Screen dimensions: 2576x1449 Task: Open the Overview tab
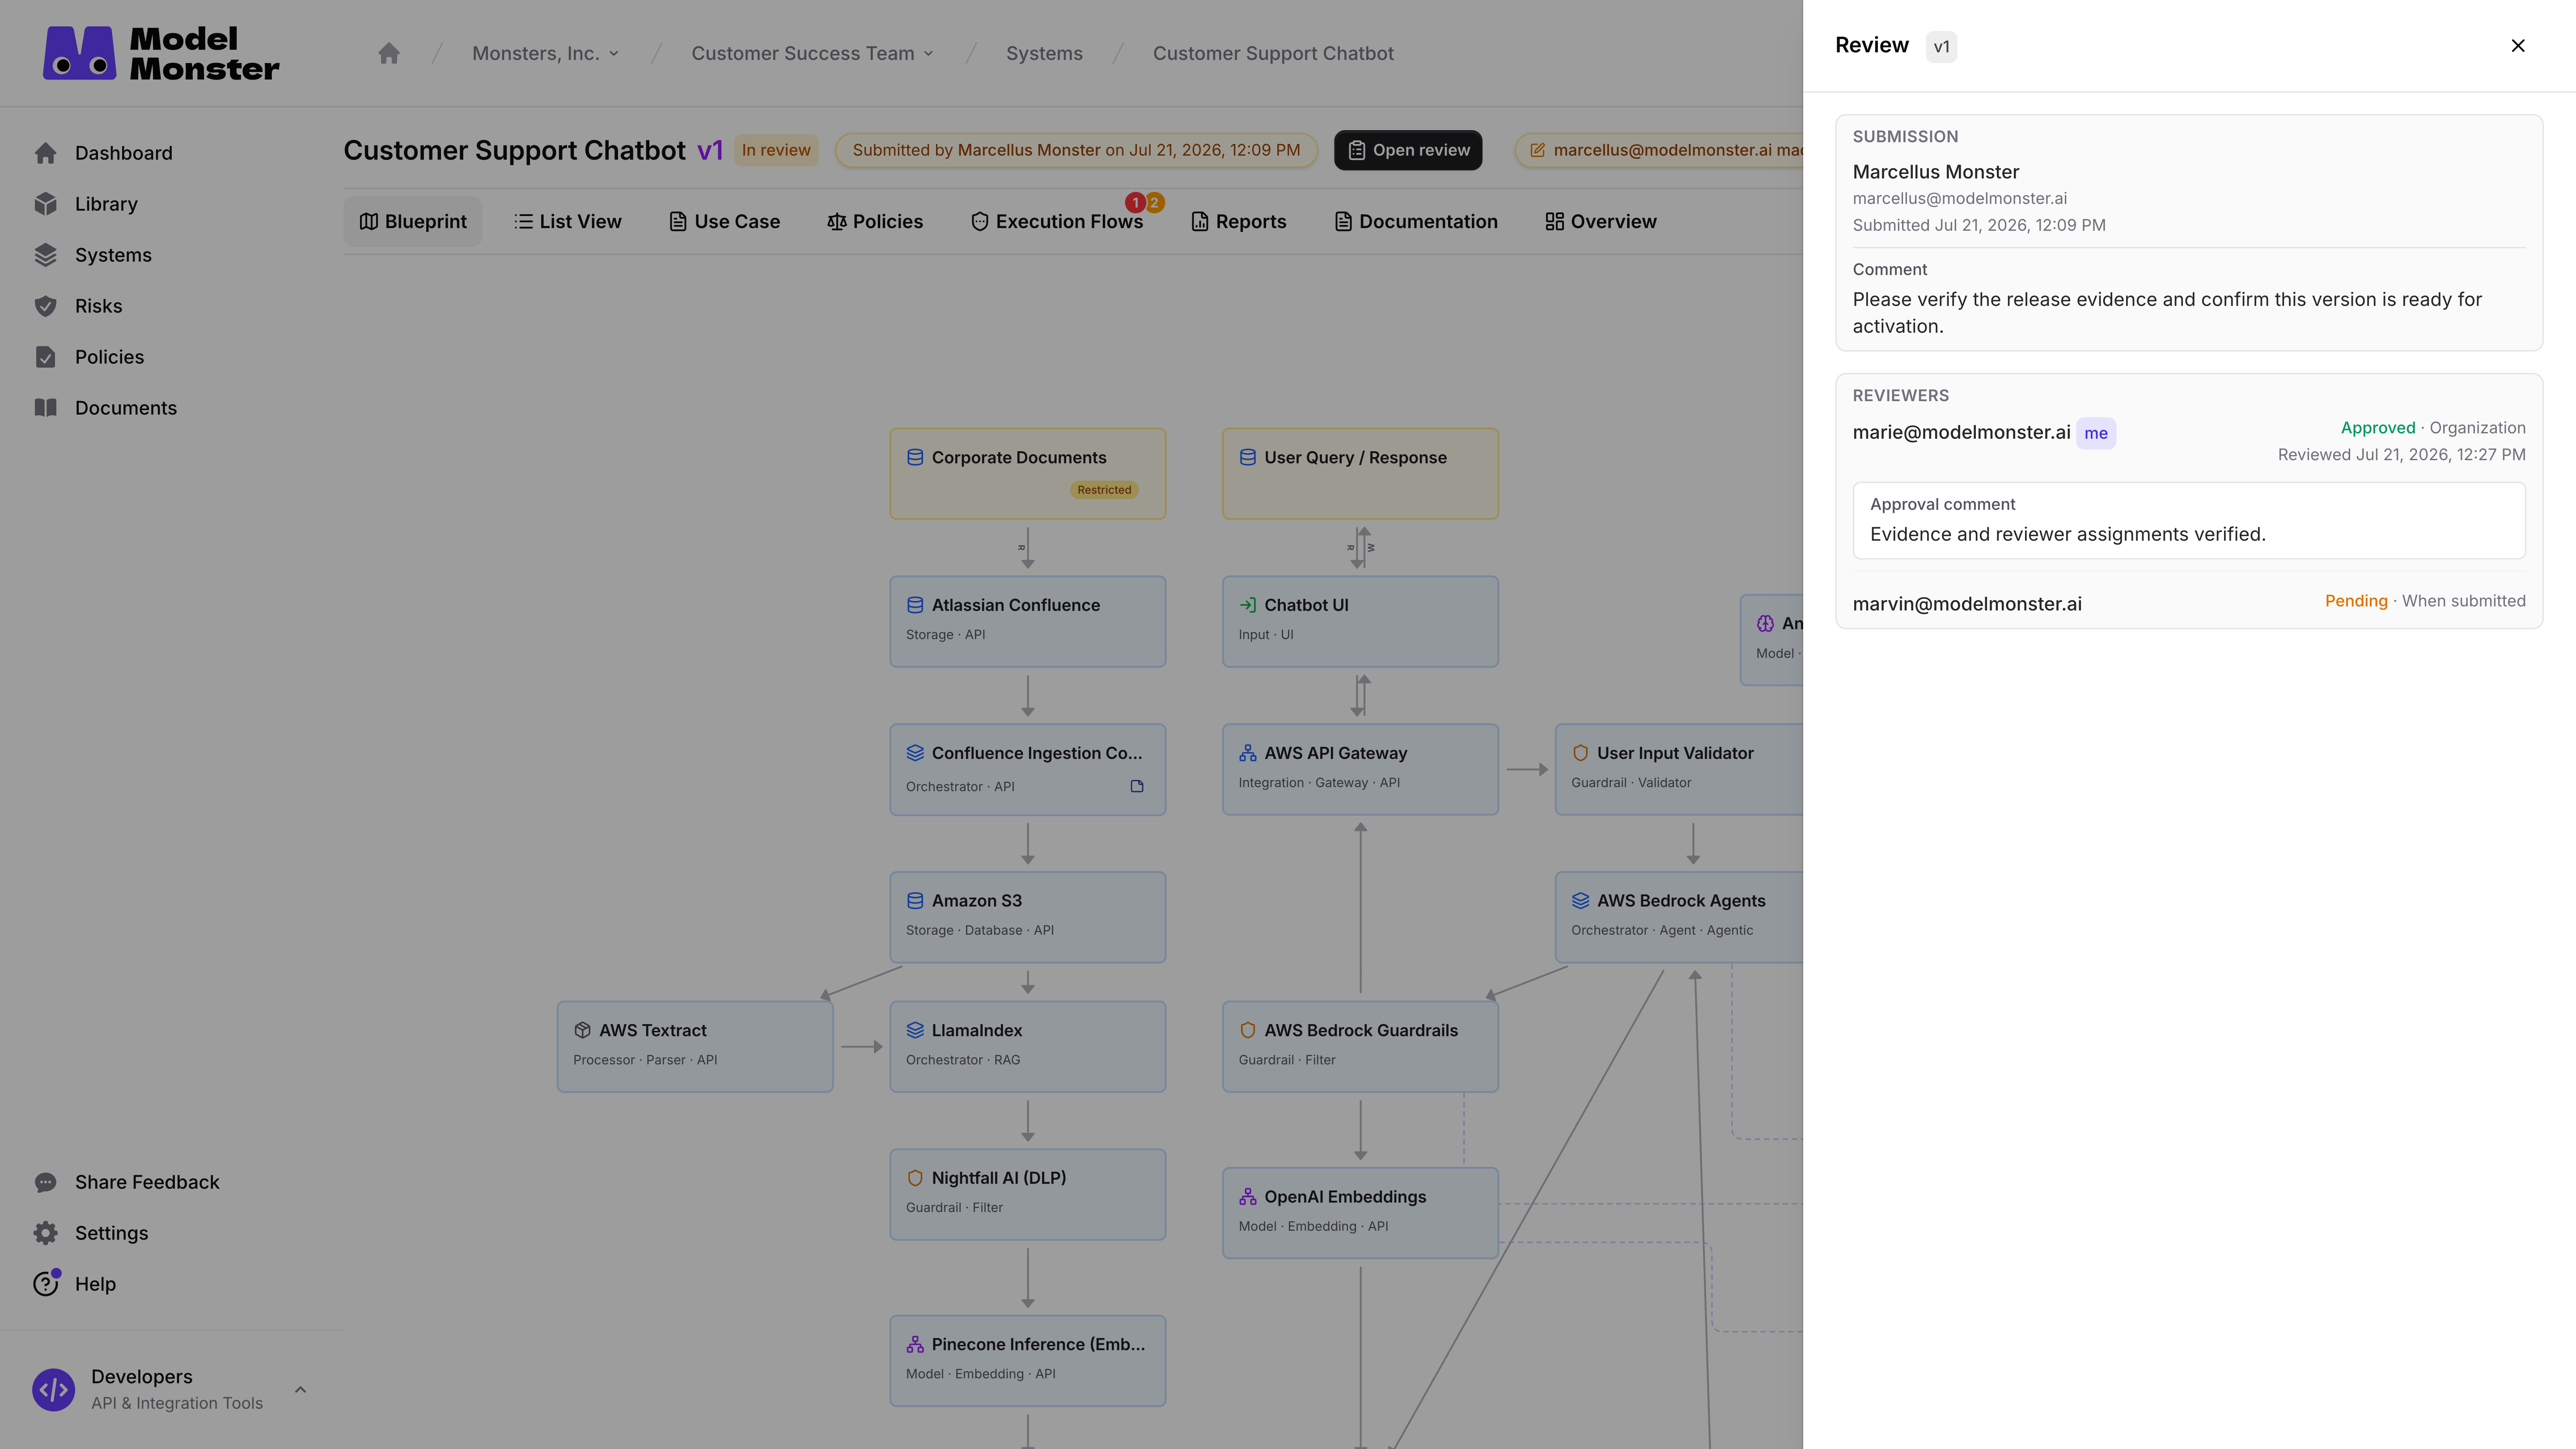coord(1601,221)
